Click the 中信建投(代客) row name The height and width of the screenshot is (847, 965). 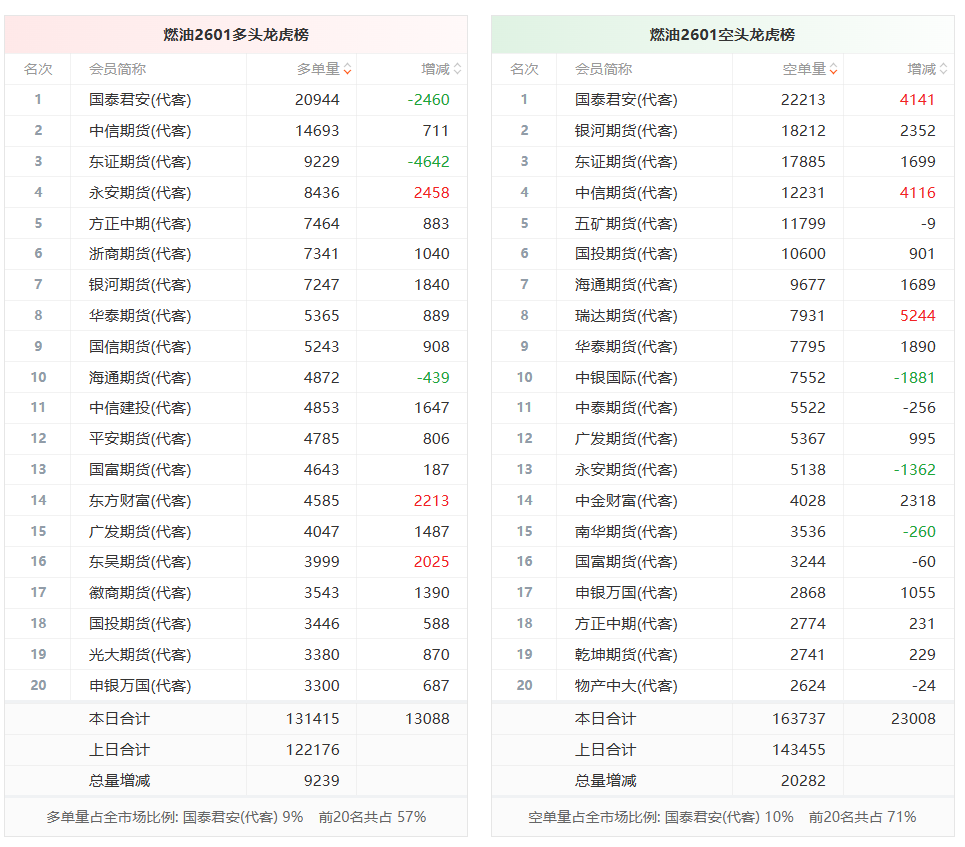(x=140, y=407)
